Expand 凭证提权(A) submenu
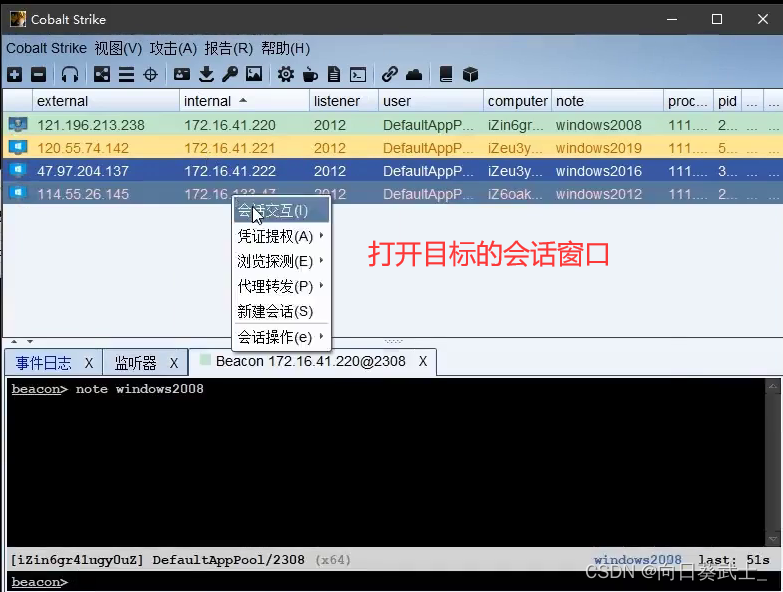This screenshot has width=783, height=592. 282,236
